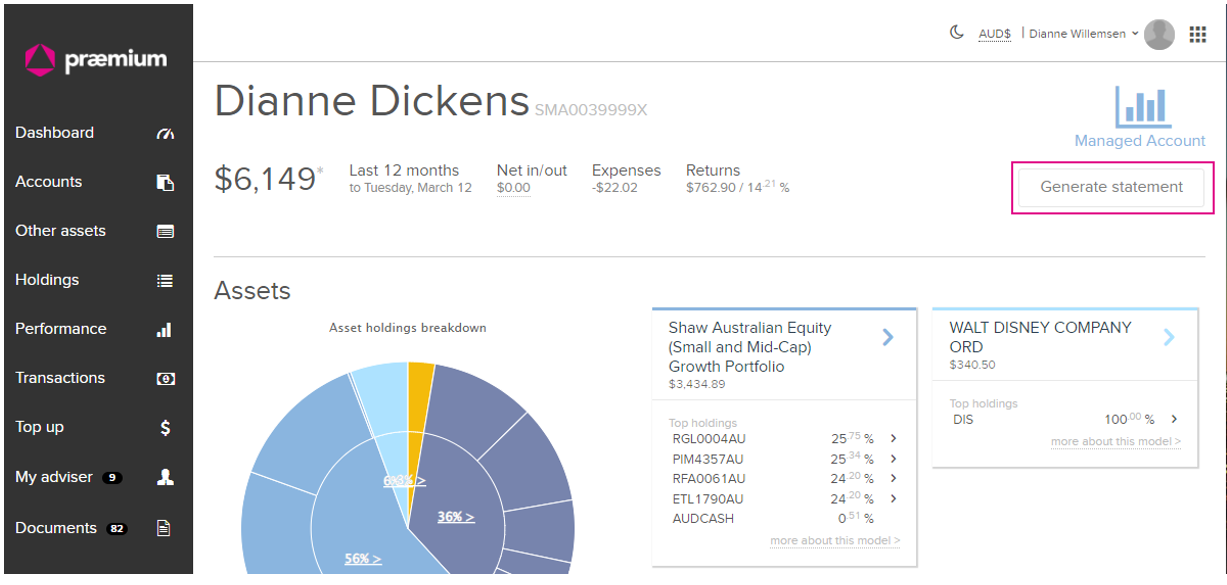
Task: Expand the PIM4357AU holding chevron
Action: [x=893, y=458]
